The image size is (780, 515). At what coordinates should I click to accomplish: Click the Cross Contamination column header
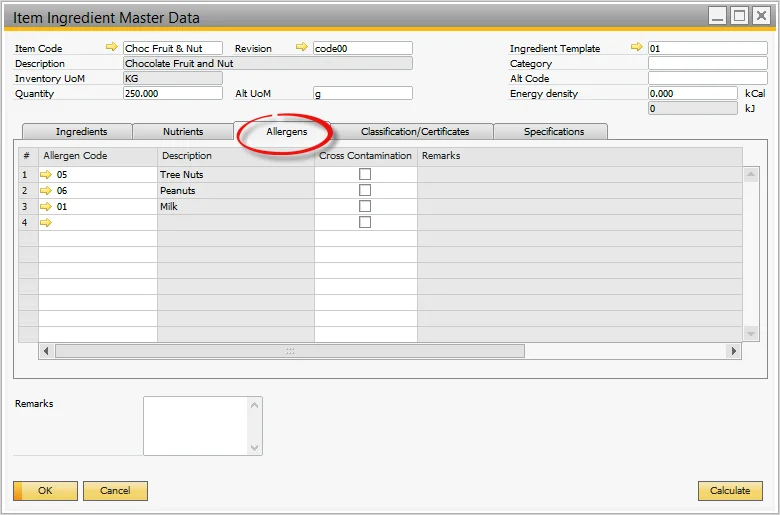coord(366,156)
